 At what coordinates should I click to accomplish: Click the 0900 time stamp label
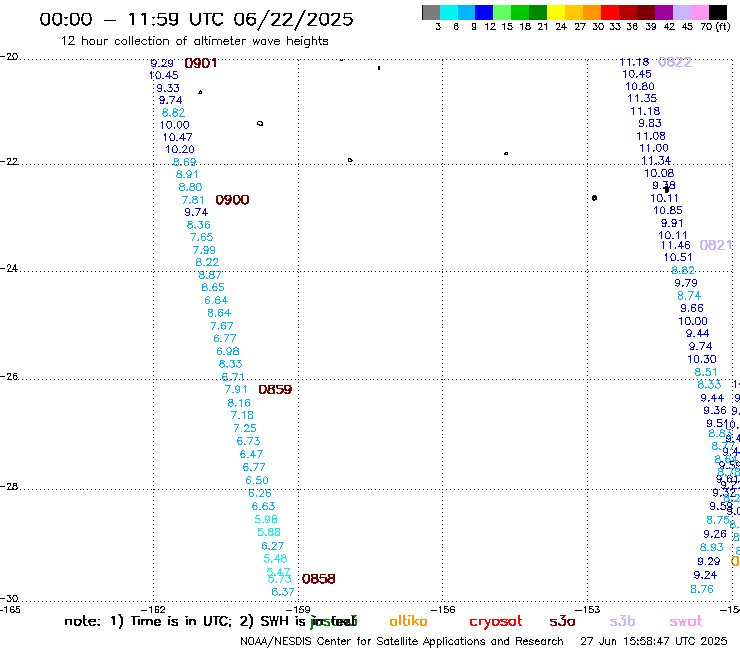[232, 200]
